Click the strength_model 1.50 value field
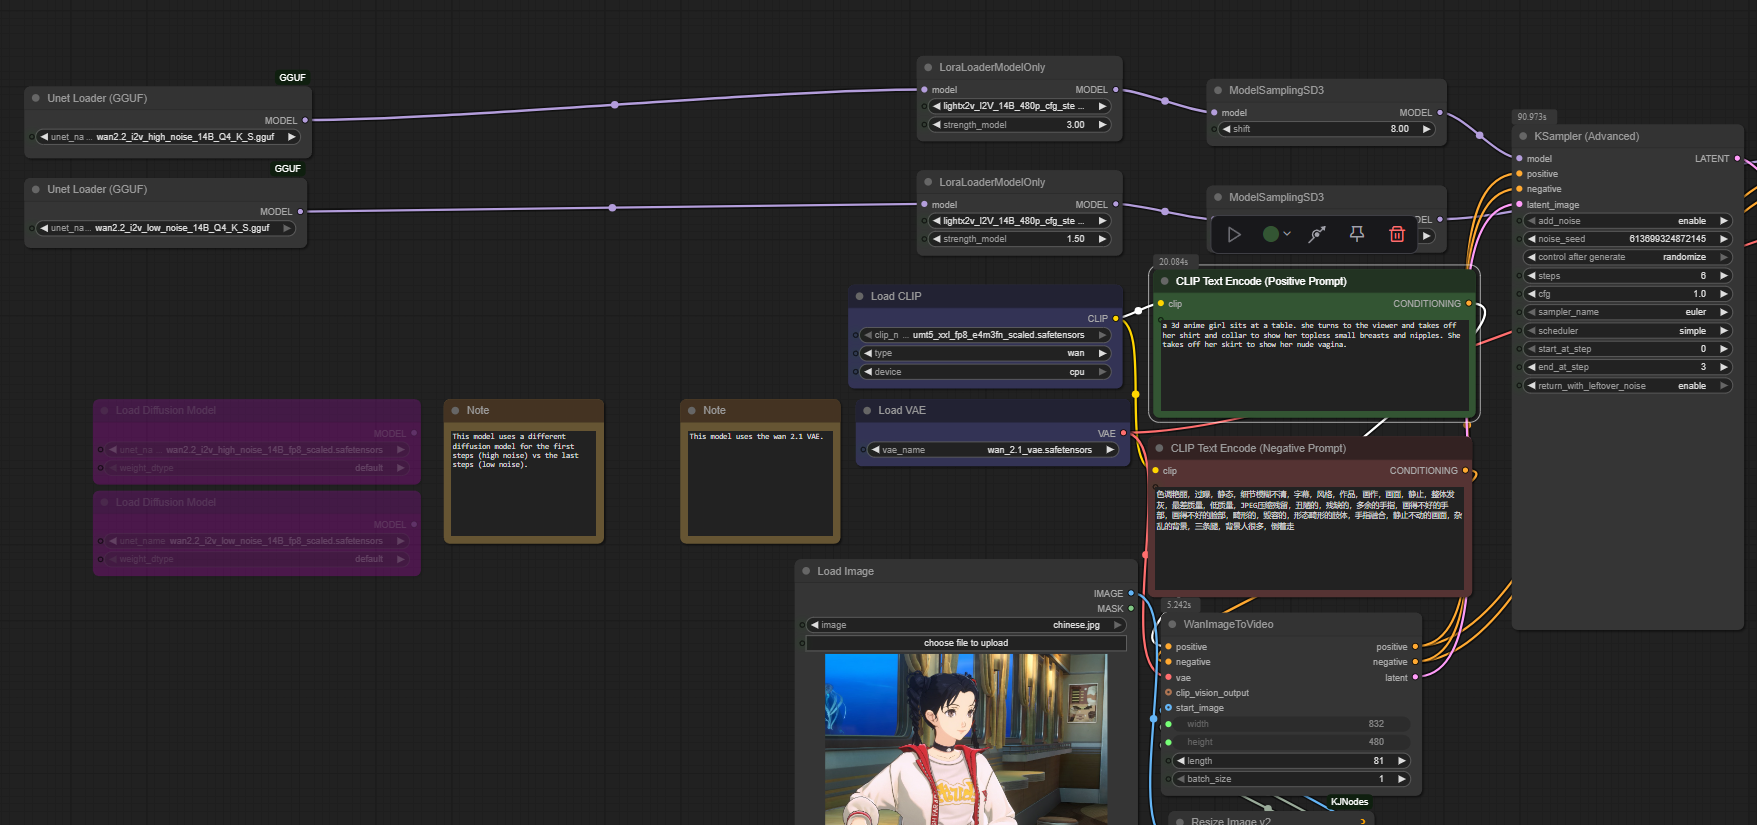Image resolution: width=1757 pixels, height=825 pixels. (1019, 239)
